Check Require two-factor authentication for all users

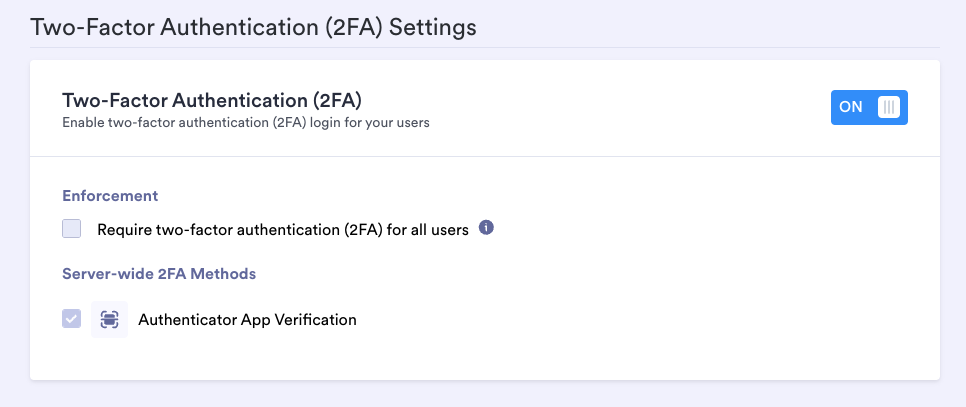(71, 229)
